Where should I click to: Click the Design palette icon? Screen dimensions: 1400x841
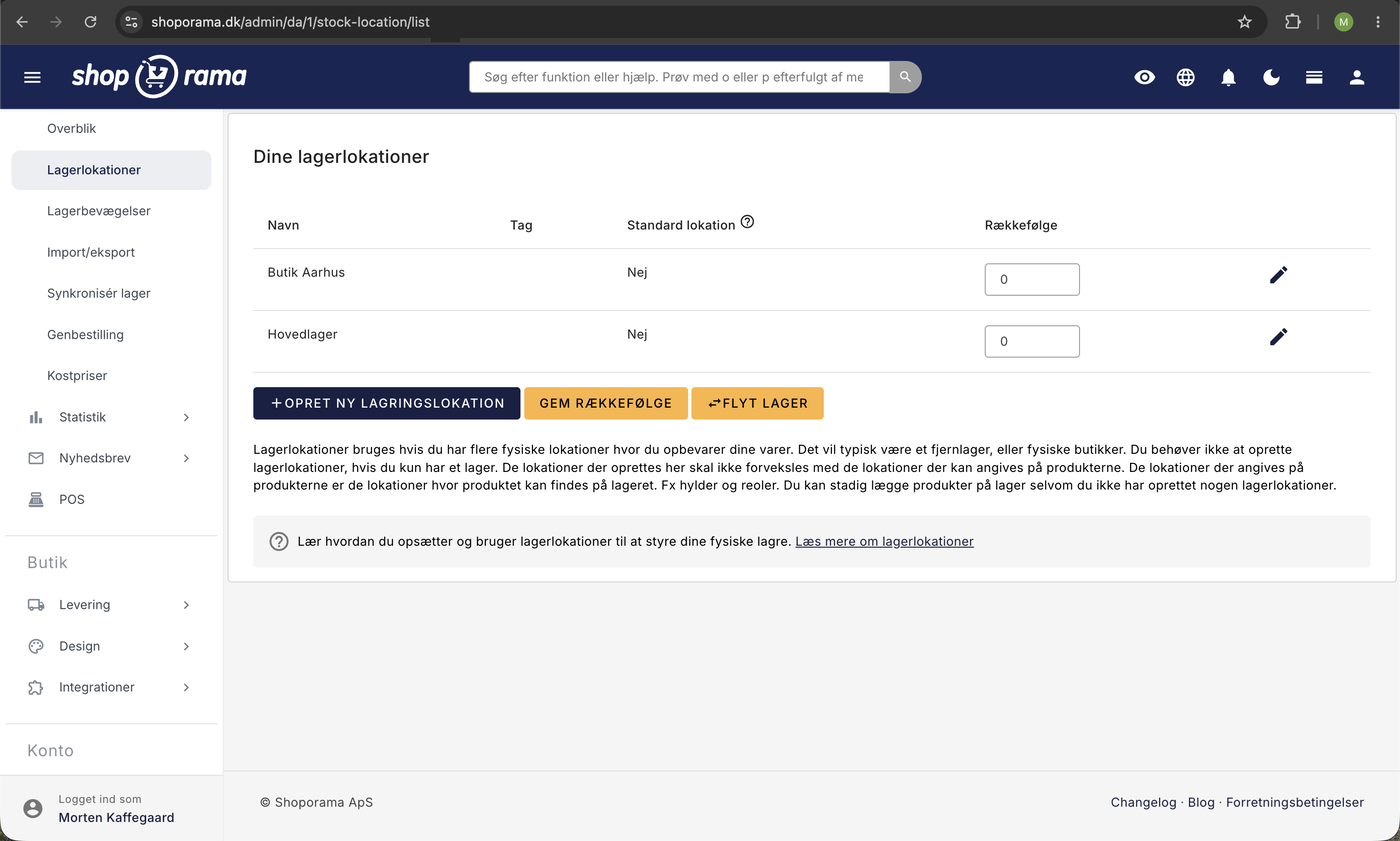tap(36, 646)
